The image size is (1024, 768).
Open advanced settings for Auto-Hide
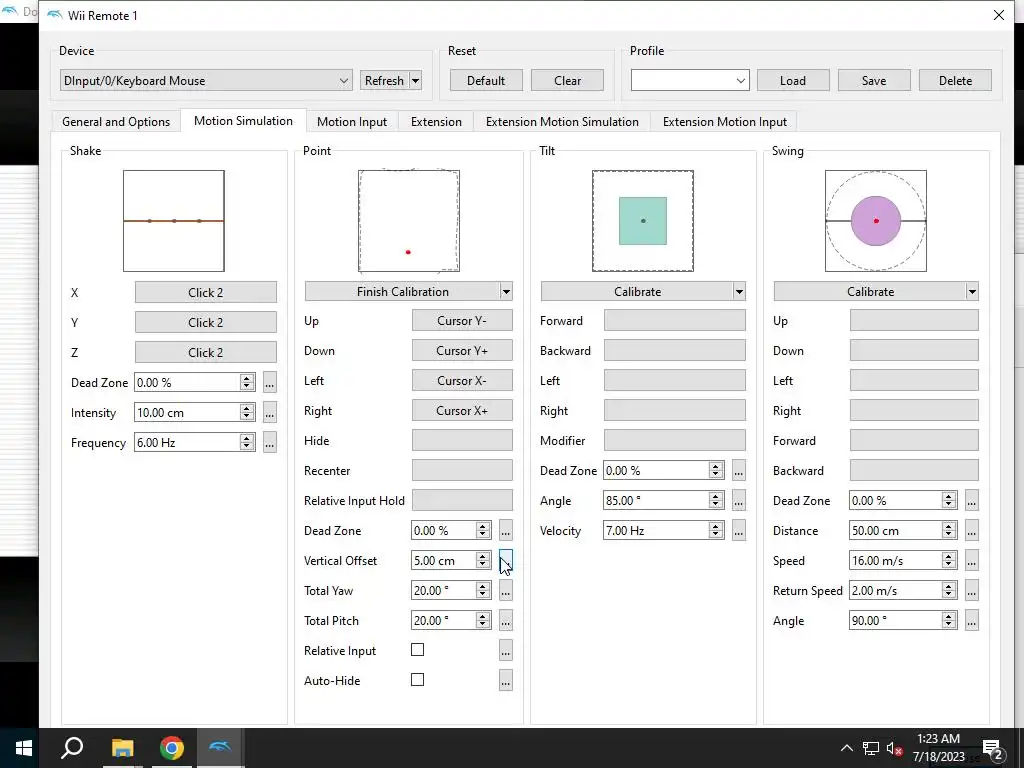(x=505, y=681)
